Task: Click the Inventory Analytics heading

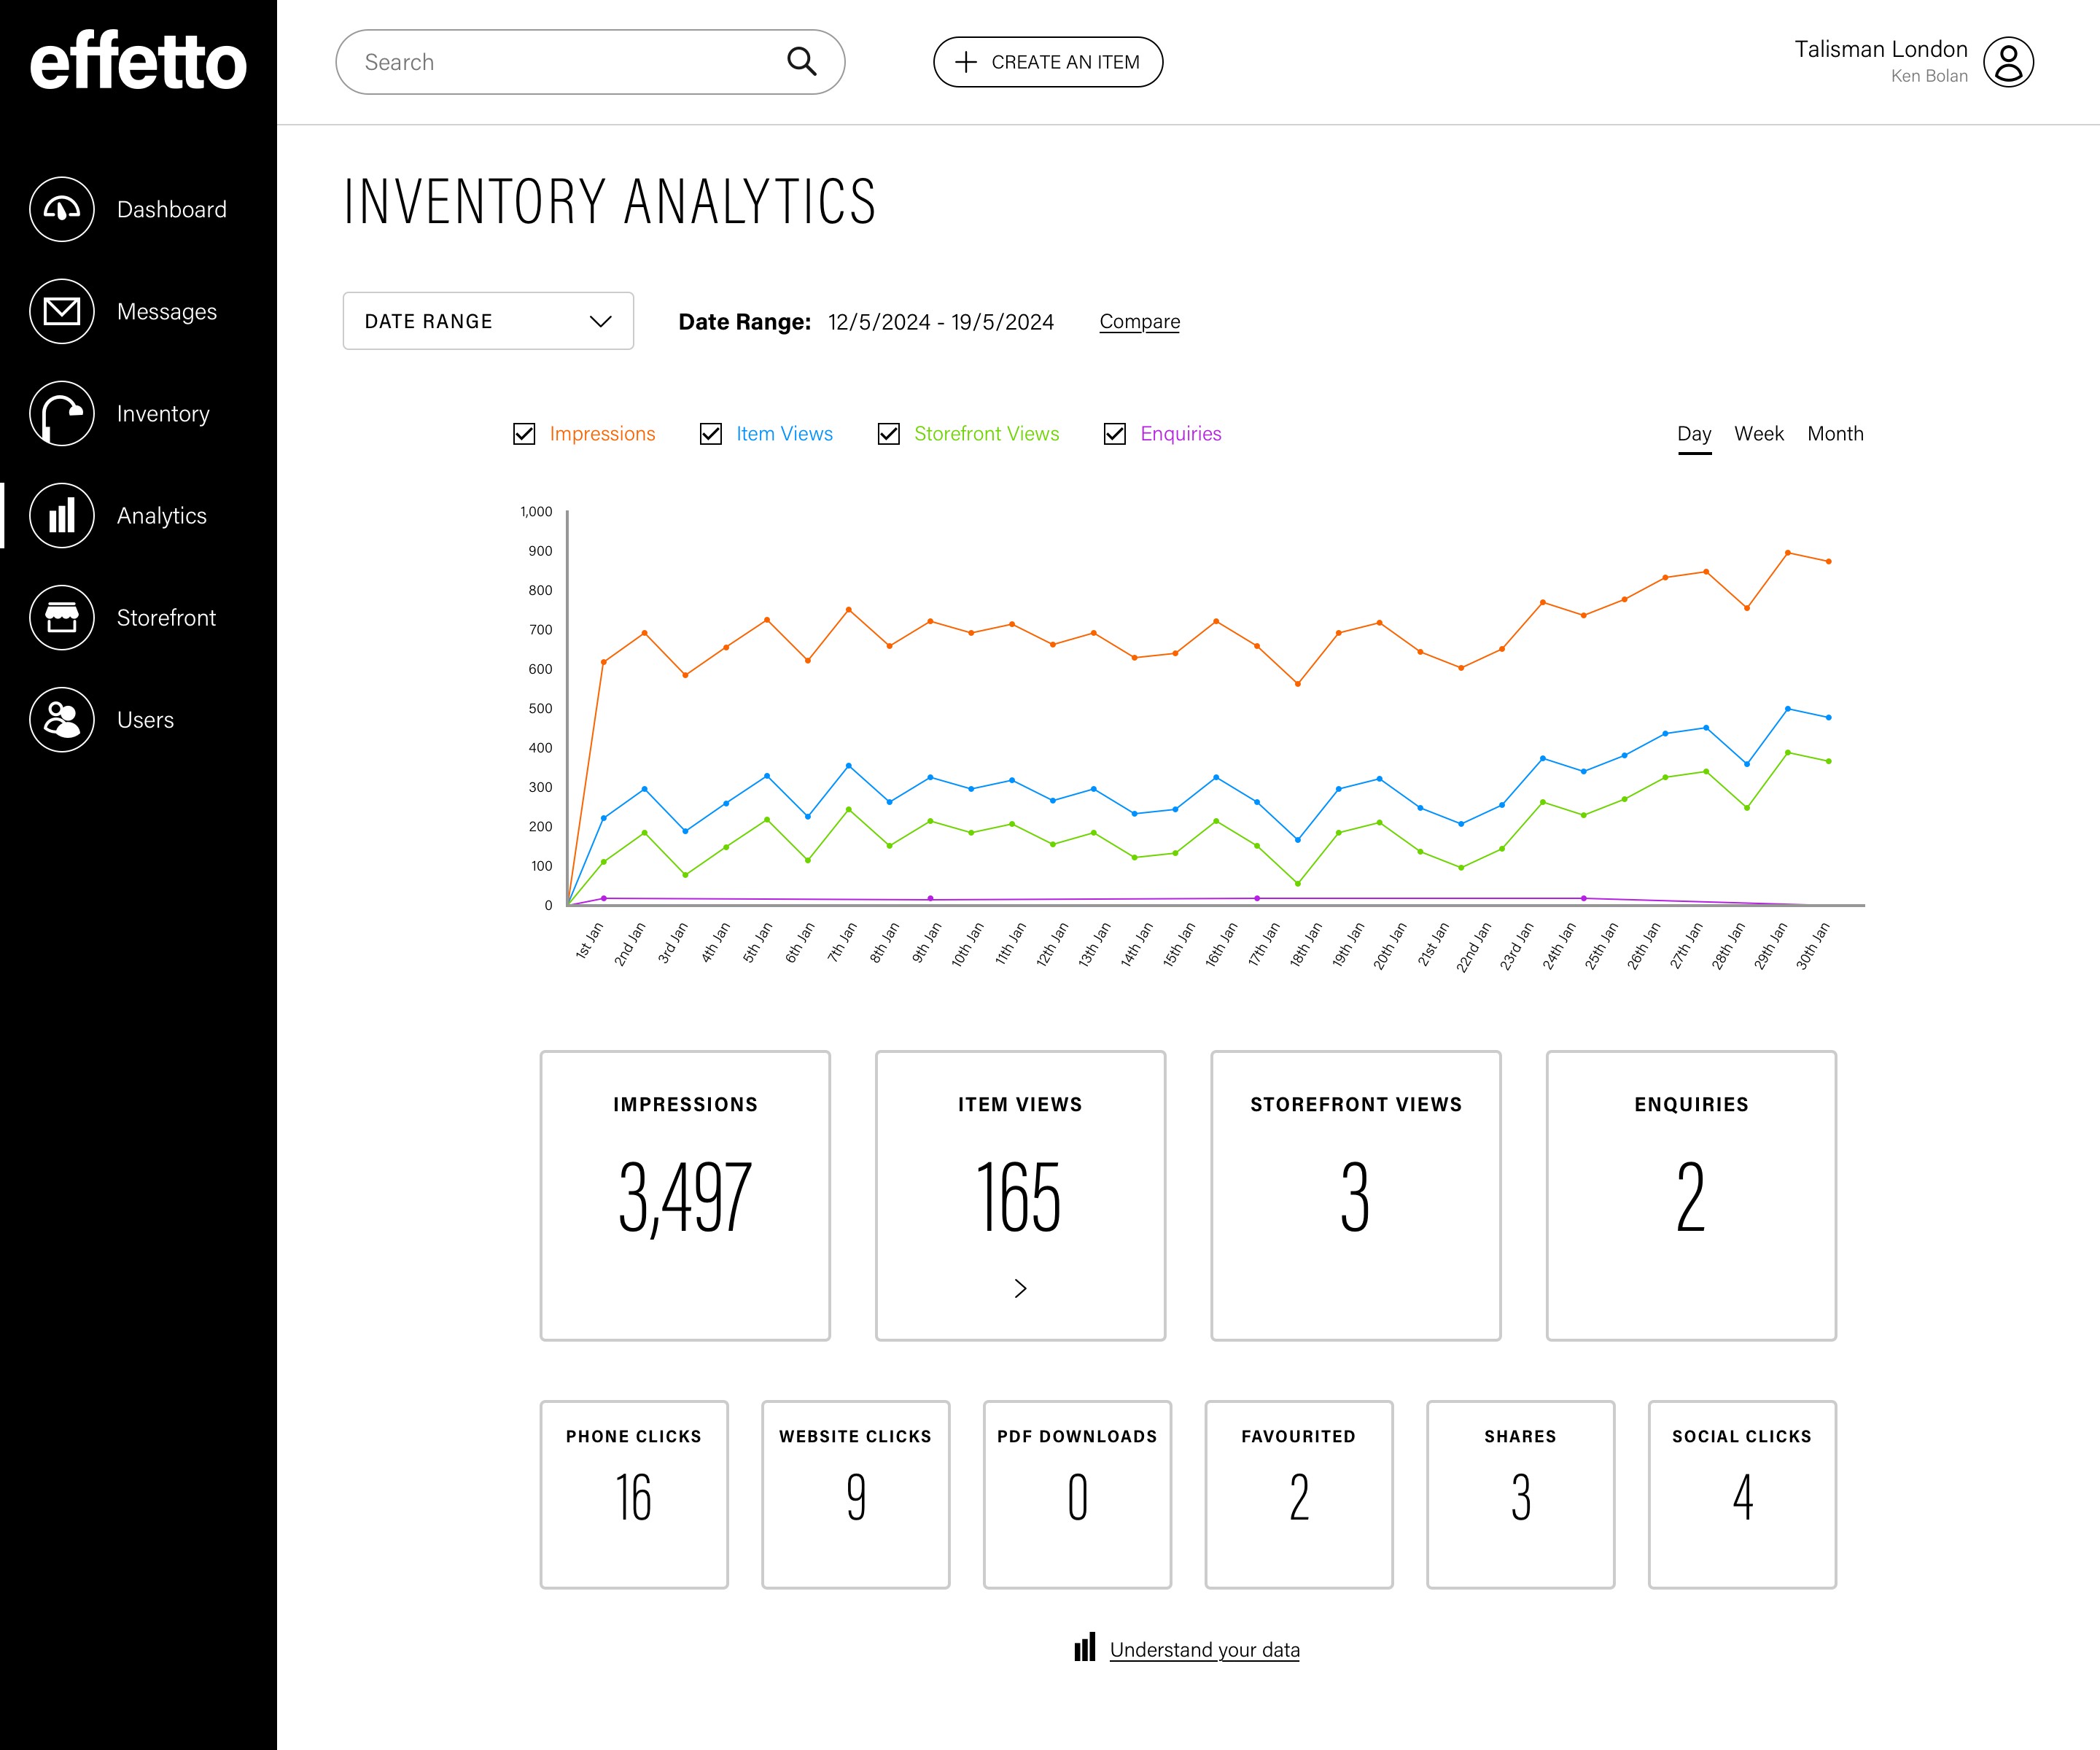Action: point(610,201)
